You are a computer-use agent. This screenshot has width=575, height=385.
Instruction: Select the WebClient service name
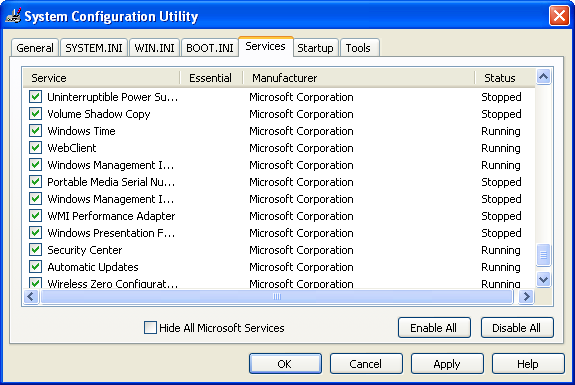[72, 148]
